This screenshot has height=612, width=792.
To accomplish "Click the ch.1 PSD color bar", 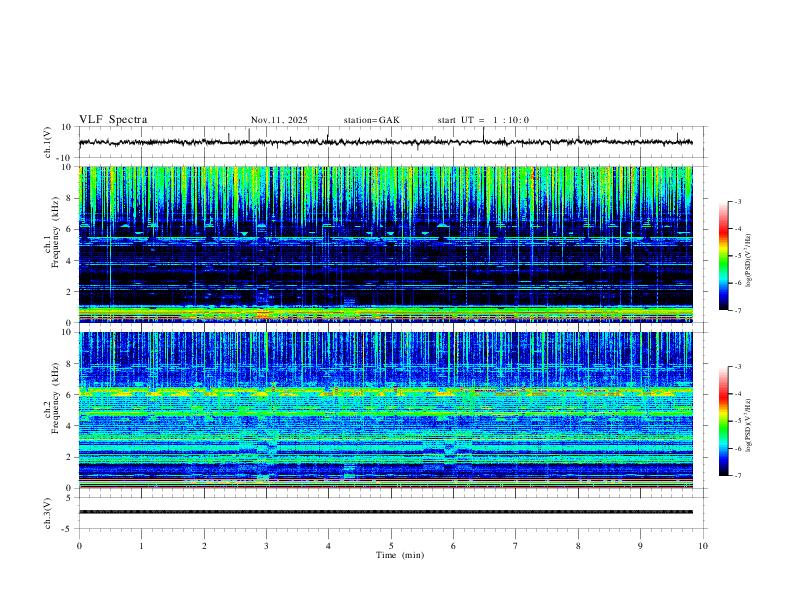I will (724, 256).
